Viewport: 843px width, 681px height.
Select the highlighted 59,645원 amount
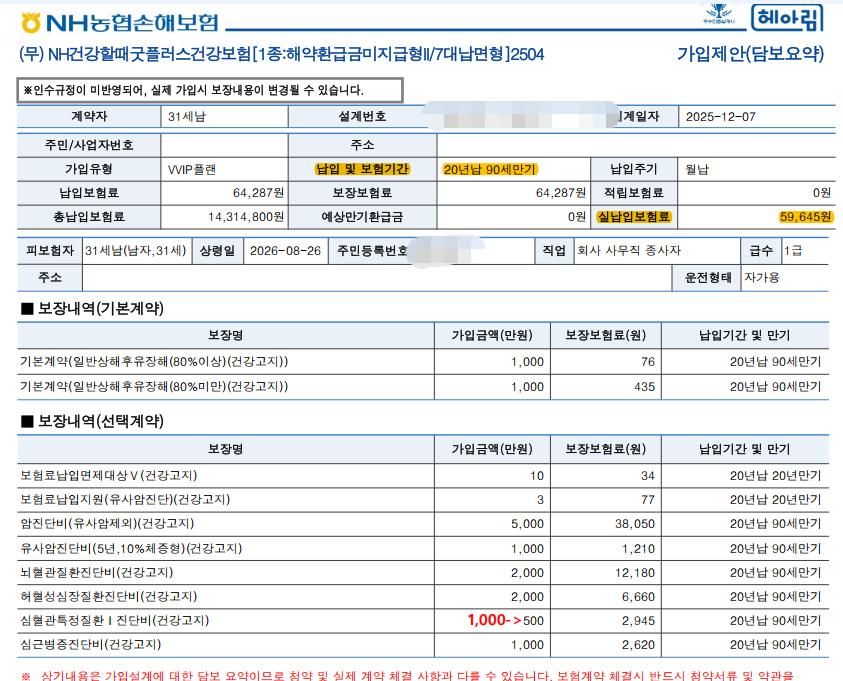click(x=805, y=216)
